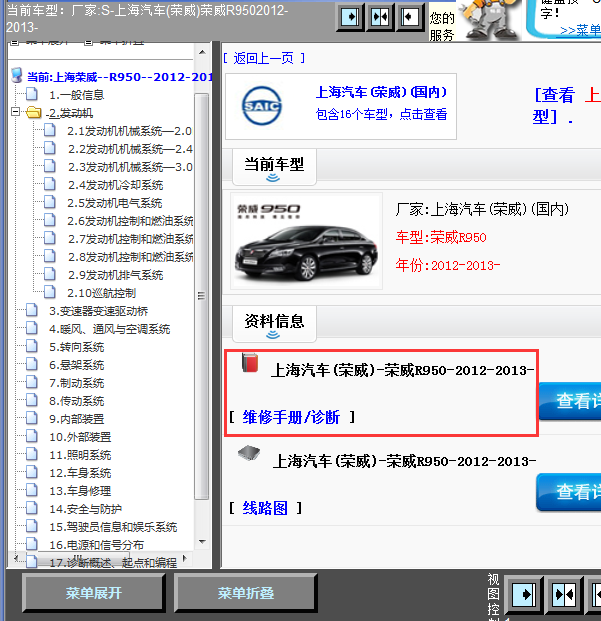
Task: Open 2.5发动机电气系统
Action: (x=114, y=203)
